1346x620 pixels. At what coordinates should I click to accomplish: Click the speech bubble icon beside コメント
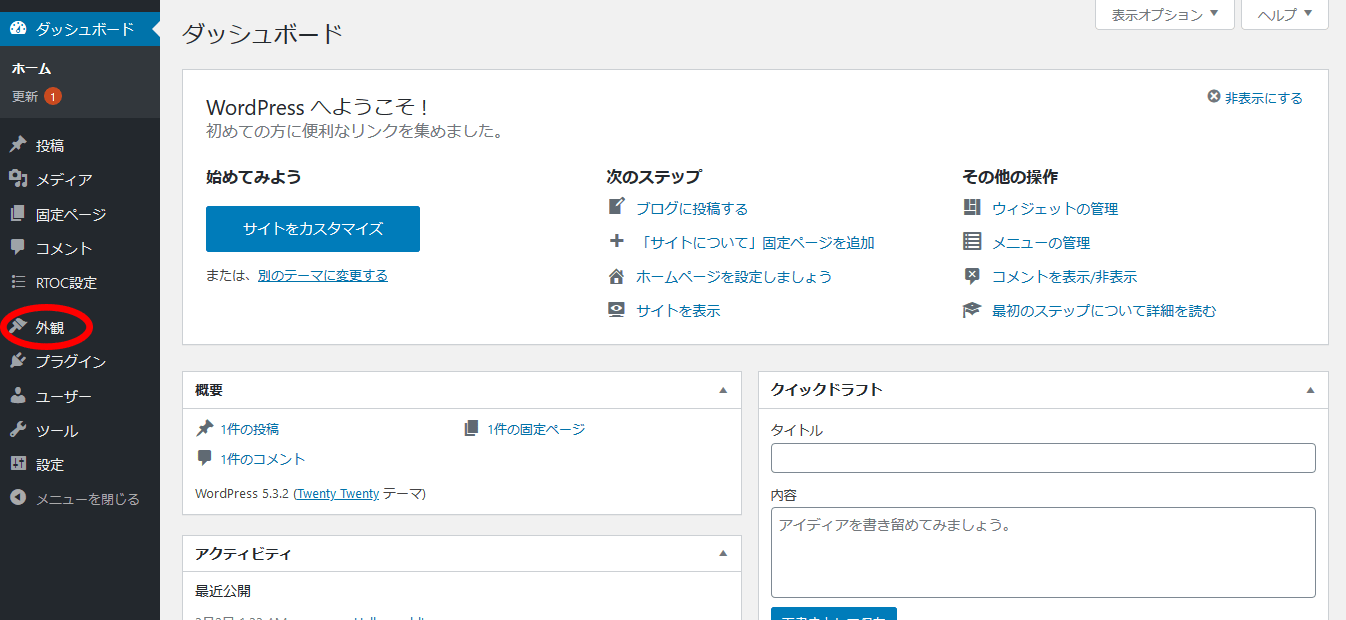[18, 248]
